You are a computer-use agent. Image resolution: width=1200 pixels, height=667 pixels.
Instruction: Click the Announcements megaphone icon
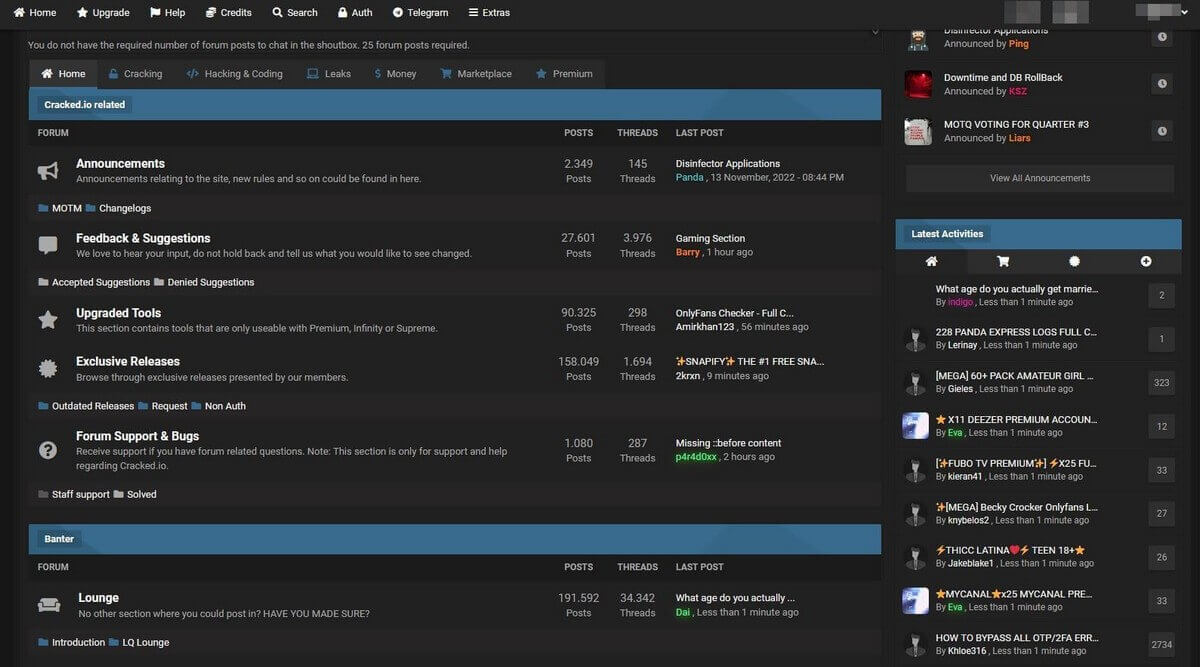tap(47, 171)
